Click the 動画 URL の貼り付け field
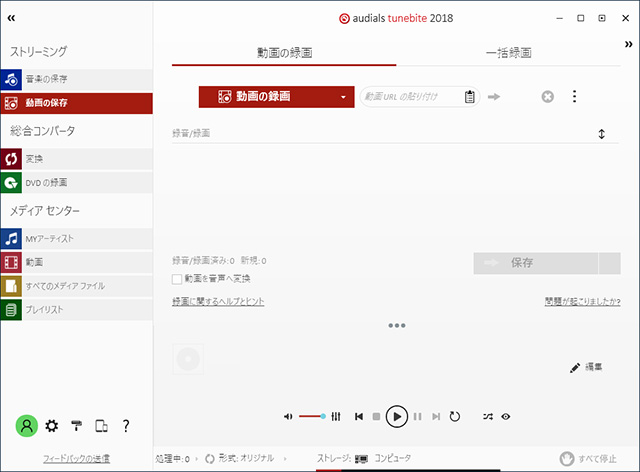This screenshot has height=472, width=640. [x=412, y=97]
